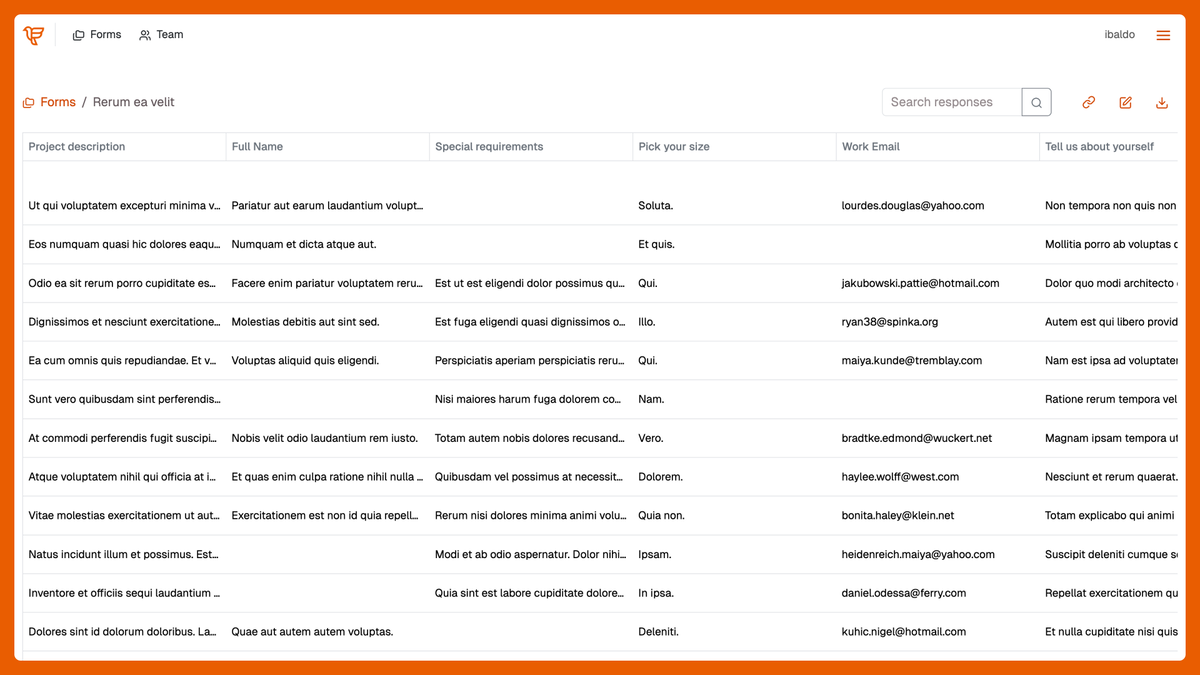Viewport: 1200px width, 675px height.
Task: Open the row starting with Dolores sint id dolorum
Action: click(x=600, y=631)
